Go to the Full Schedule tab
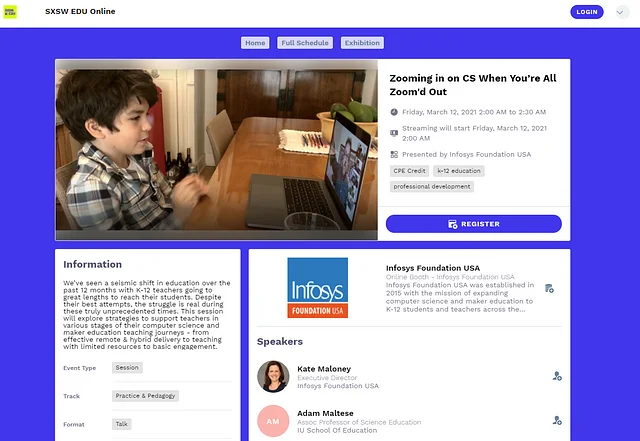The height and width of the screenshot is (441, 640). pyautogui.click(x=304, y=43)
